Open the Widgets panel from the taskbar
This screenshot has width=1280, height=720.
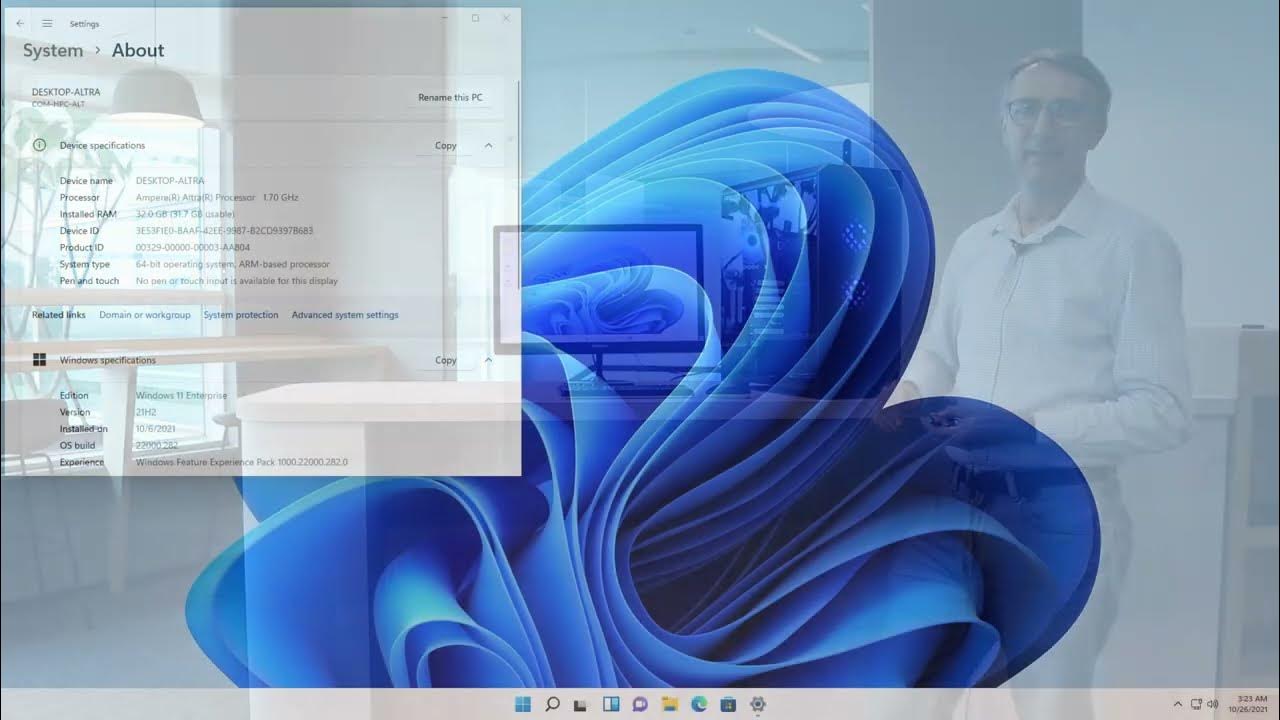(x=611, y=704)
